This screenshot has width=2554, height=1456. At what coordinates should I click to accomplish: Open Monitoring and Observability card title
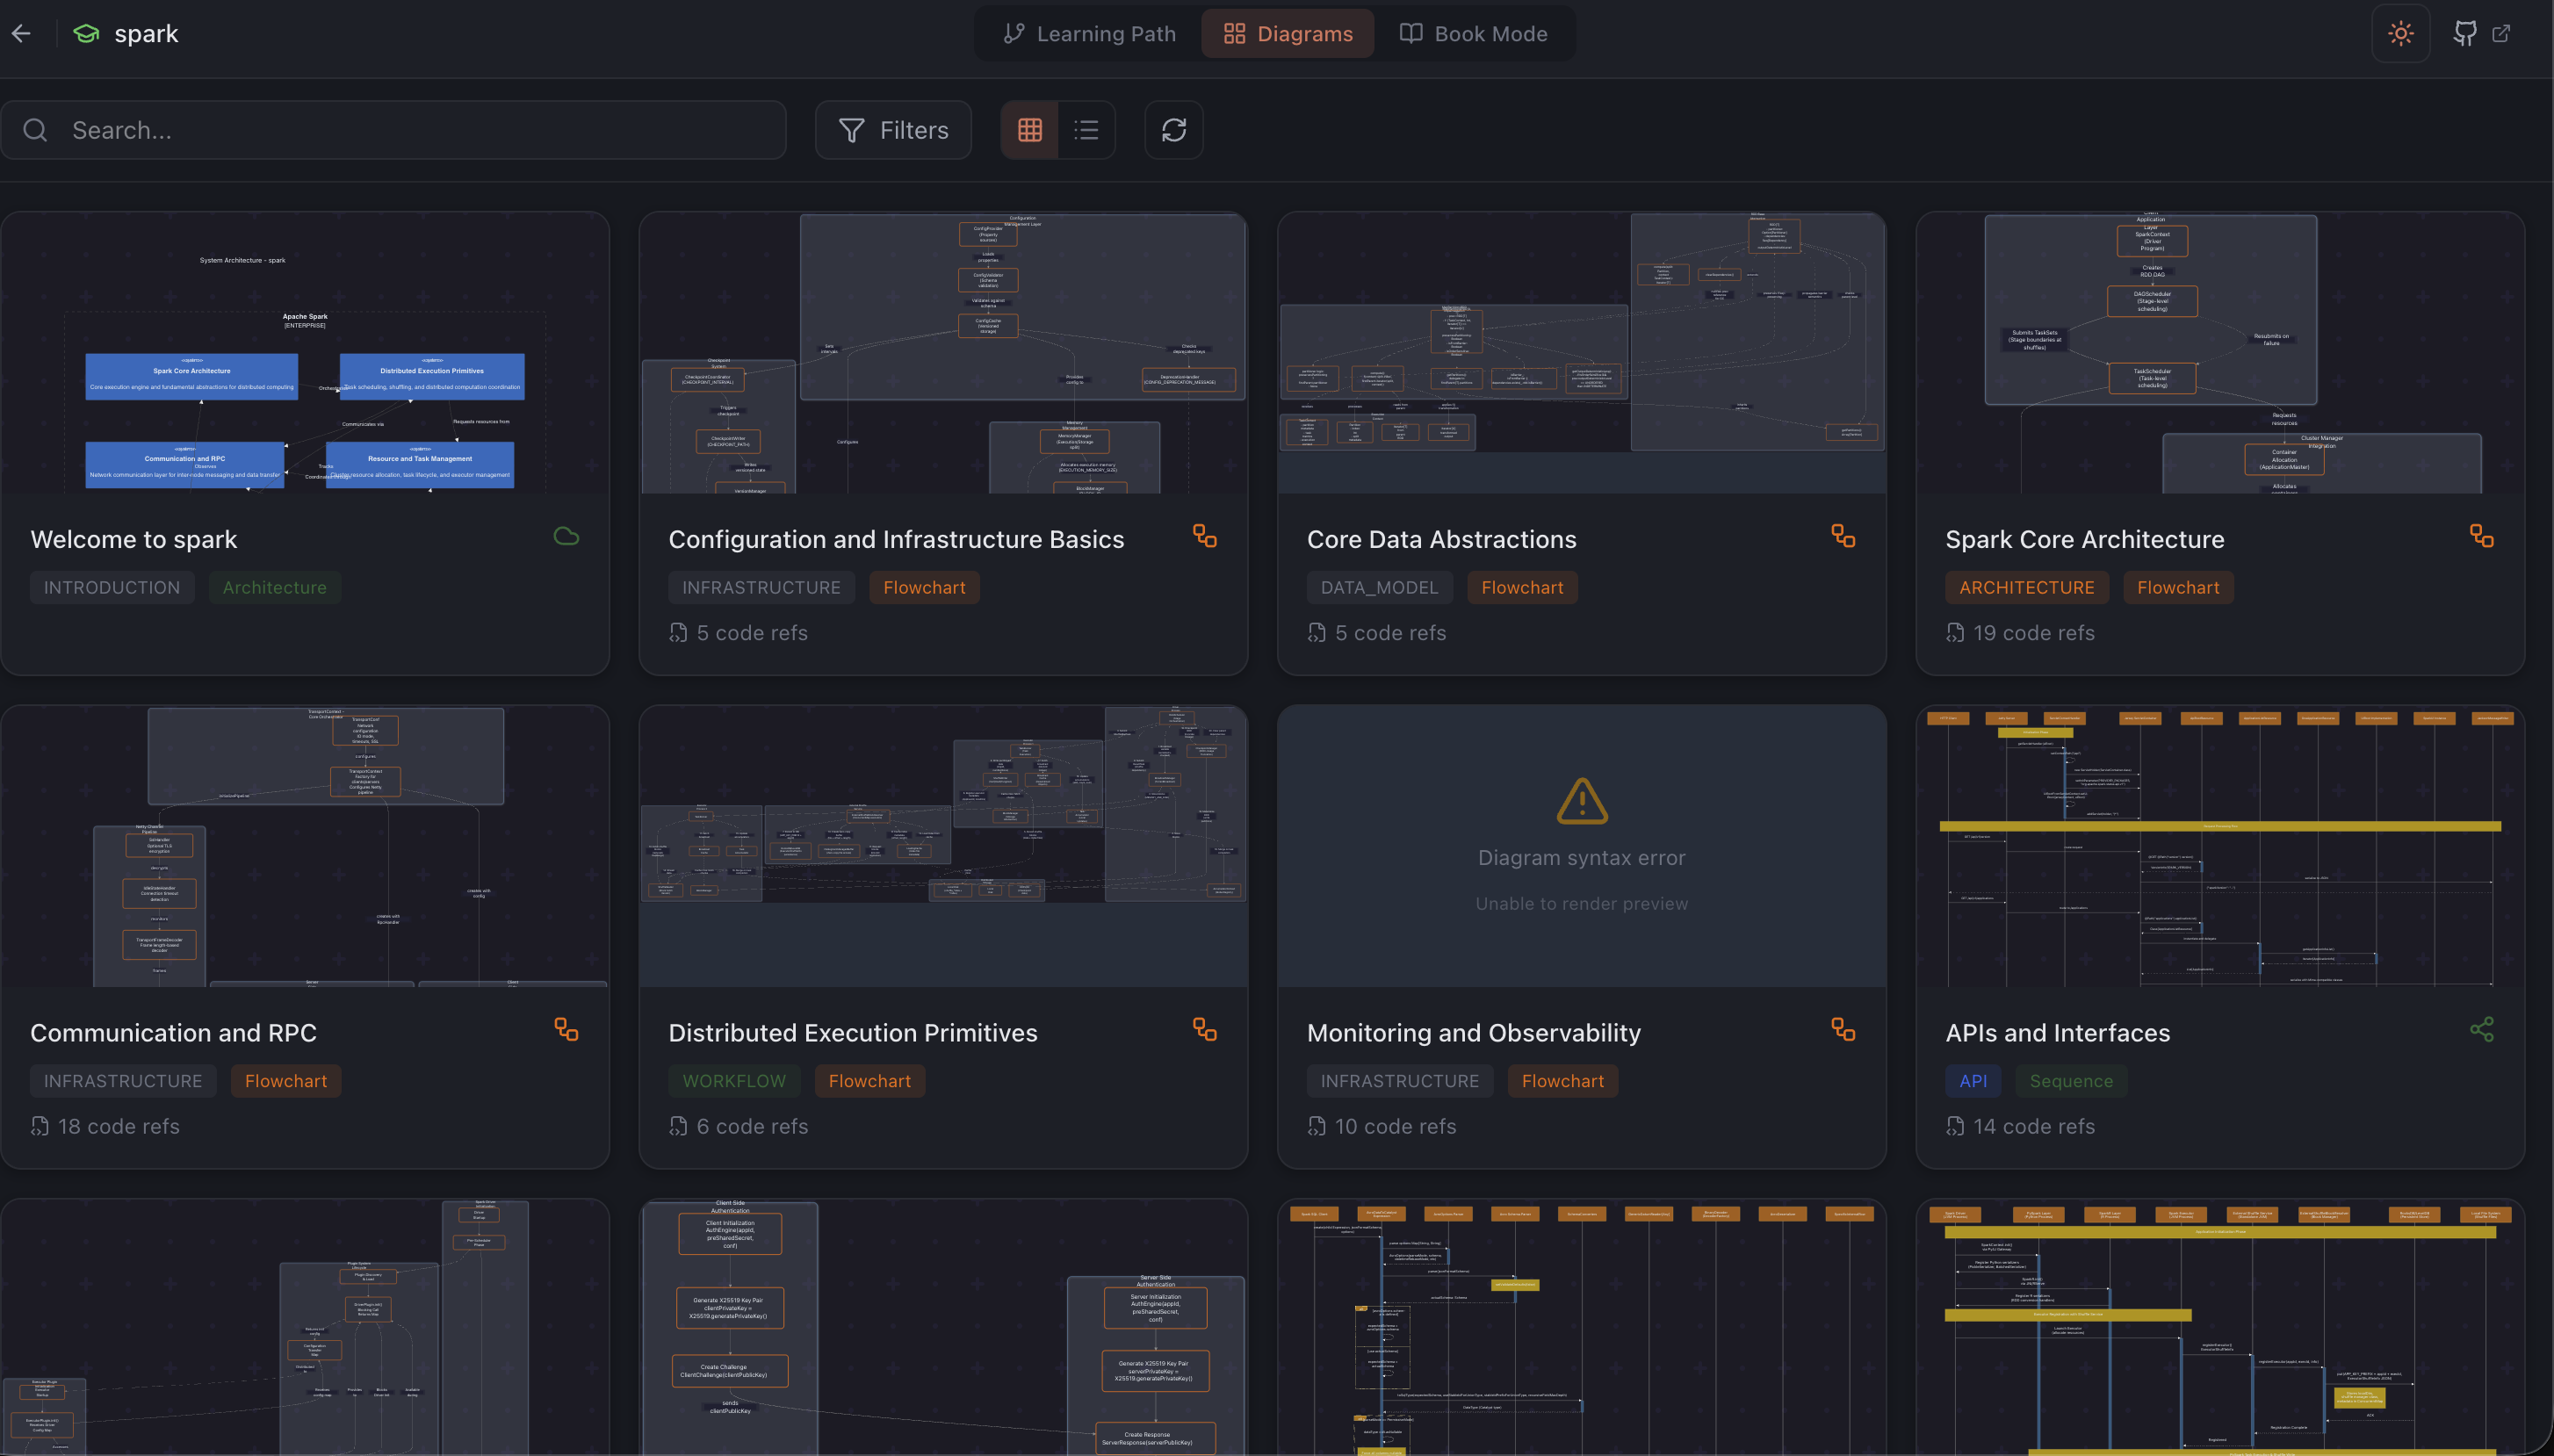point(1473,1032)
